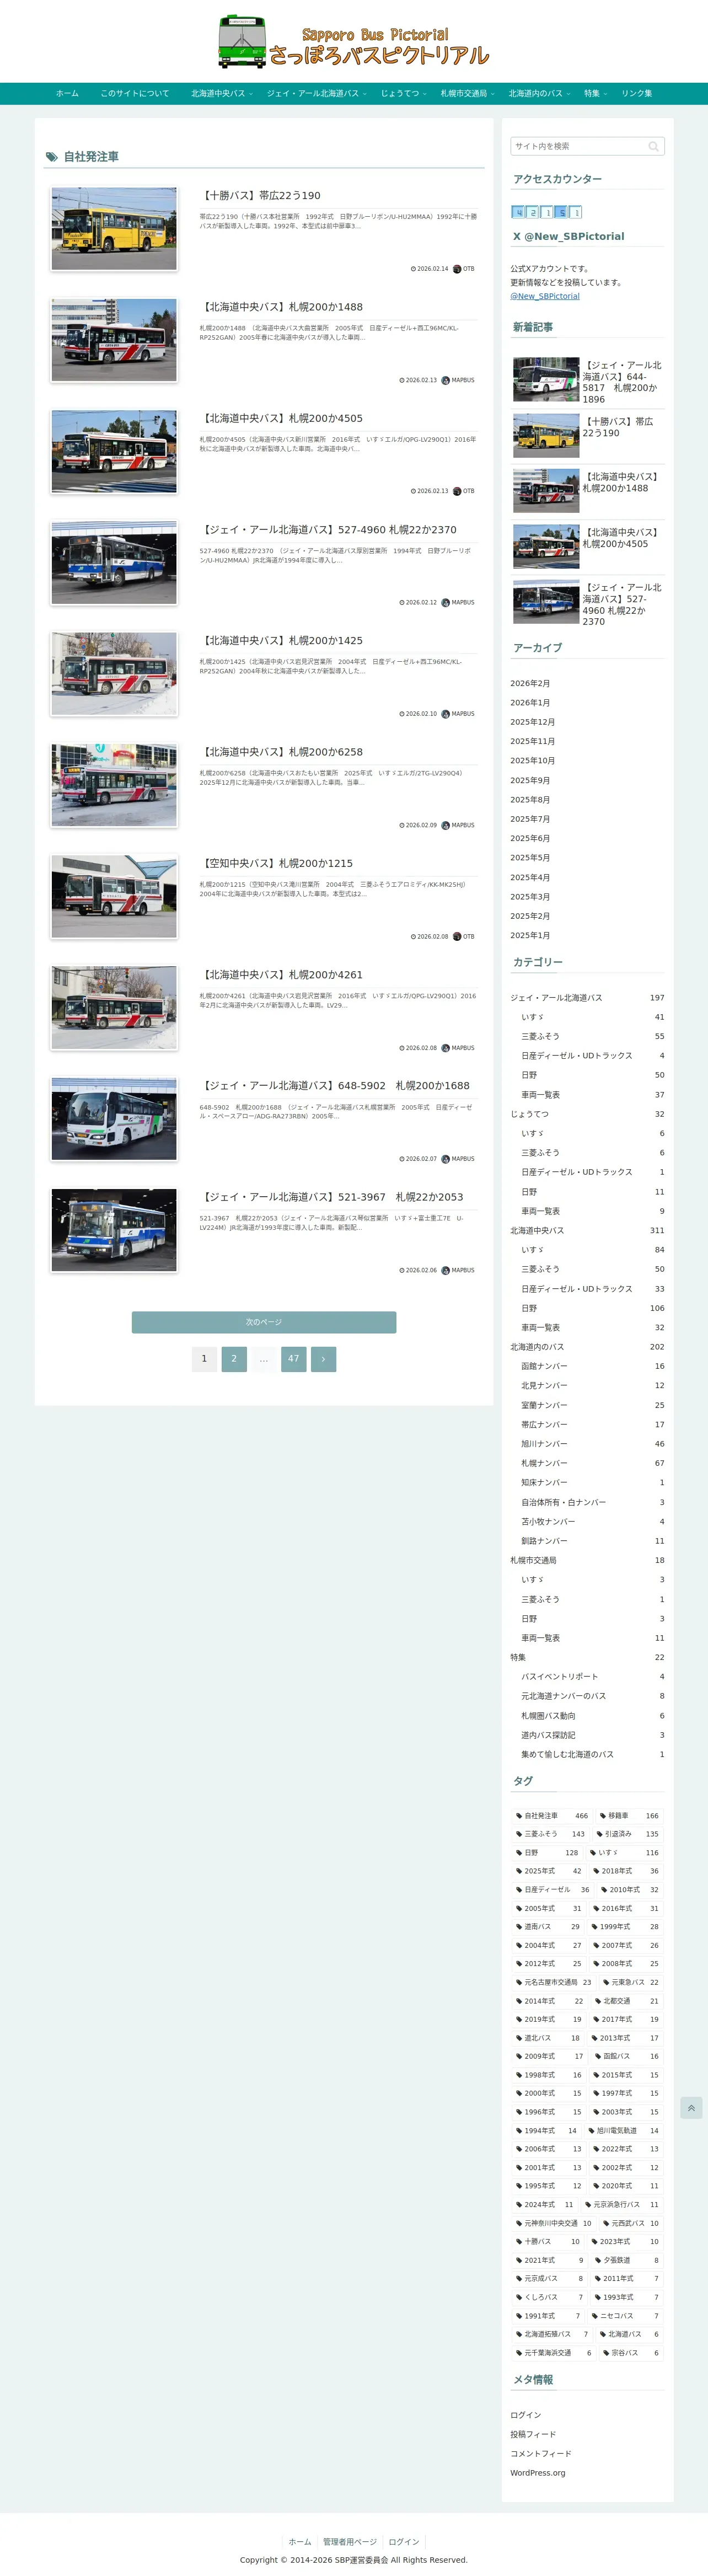708x2576 pixels.
Task: Open thumbnail of 札幌200か4505 post
Action: click(x=114, y=451)
